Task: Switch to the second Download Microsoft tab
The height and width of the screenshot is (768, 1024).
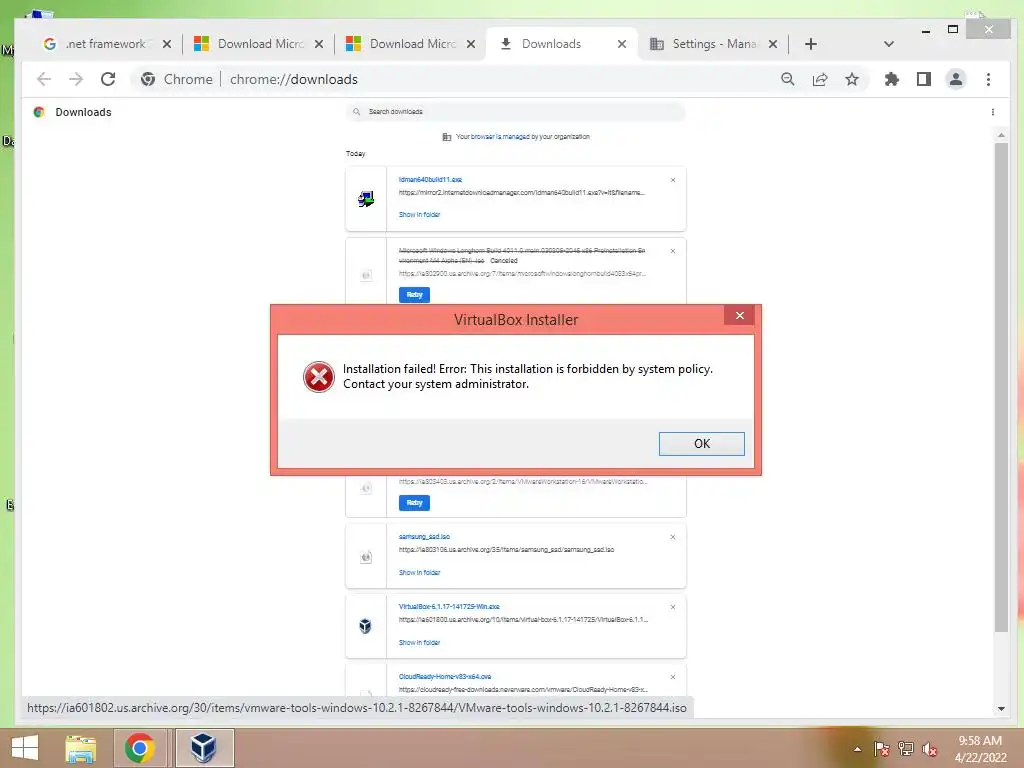Action: point(411,44)
